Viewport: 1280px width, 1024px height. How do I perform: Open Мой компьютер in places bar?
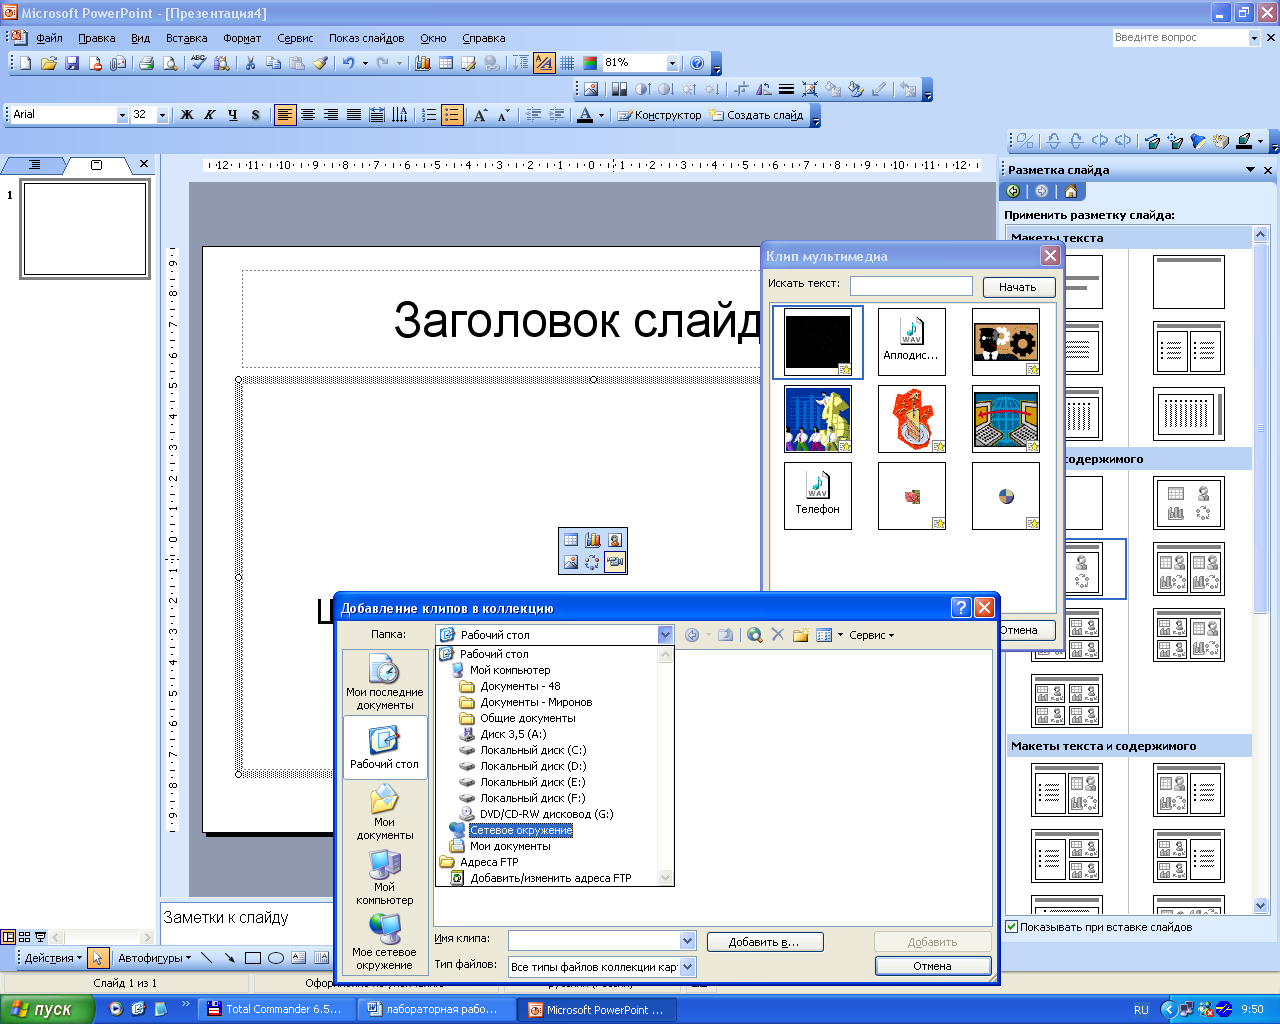(x=385, y=878)
